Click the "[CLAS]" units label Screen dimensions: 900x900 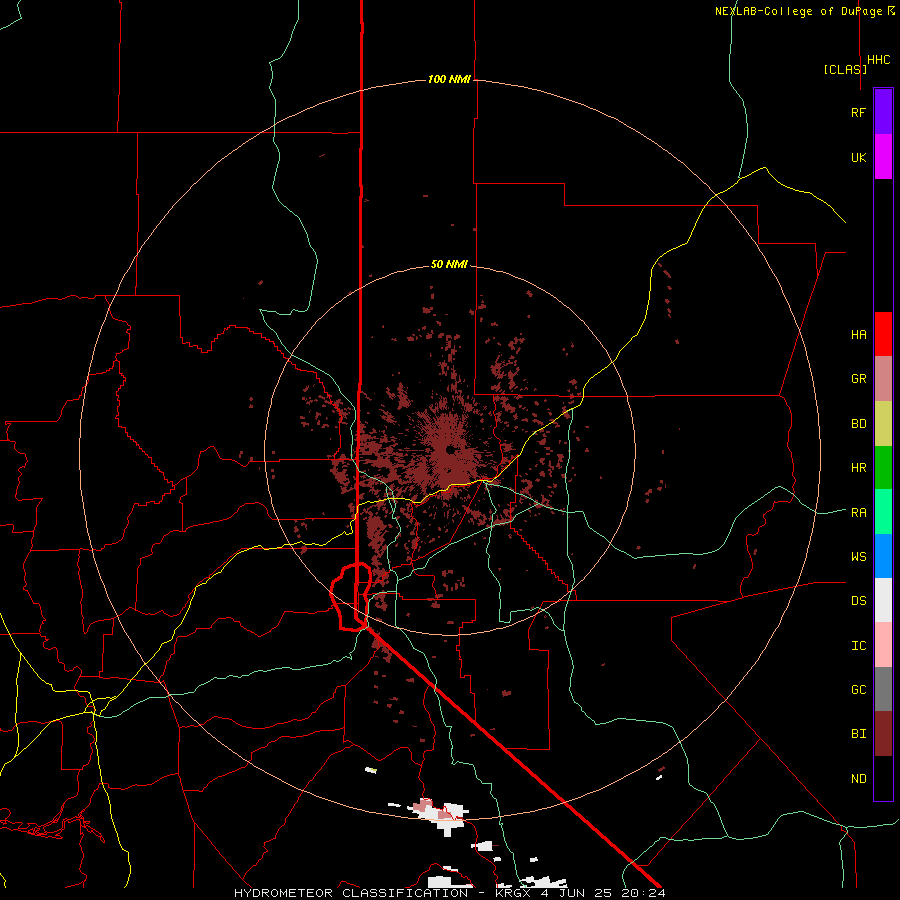point(845,69)
